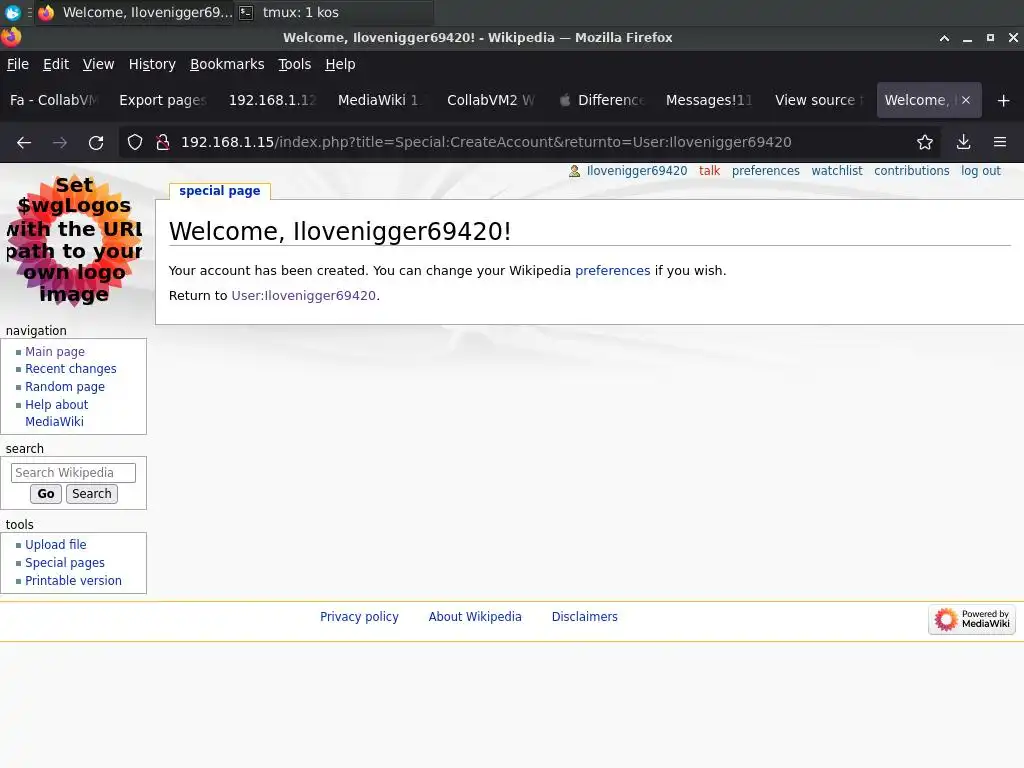Open the Tools menu
The height and width of the screenshot is (768, 1024).
295,64
